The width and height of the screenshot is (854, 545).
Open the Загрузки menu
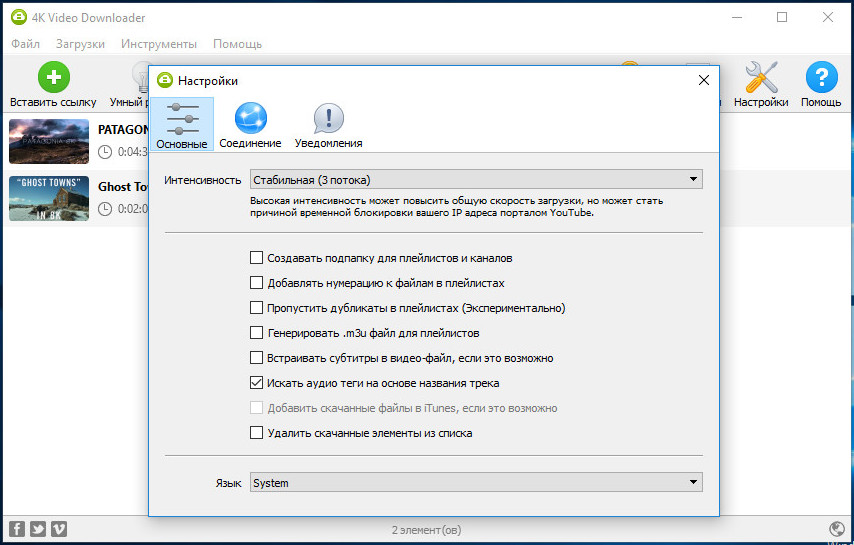[x=80, y=44]
